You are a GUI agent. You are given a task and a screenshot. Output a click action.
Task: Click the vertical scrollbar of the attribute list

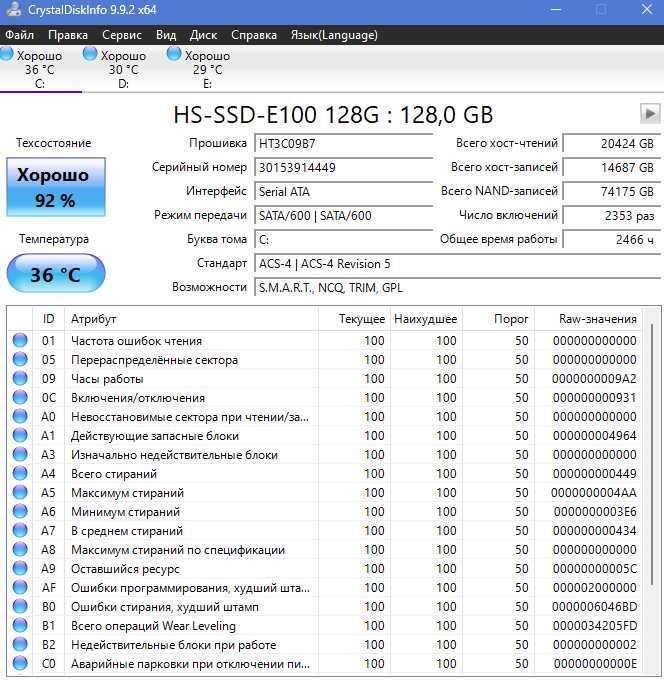652,453
